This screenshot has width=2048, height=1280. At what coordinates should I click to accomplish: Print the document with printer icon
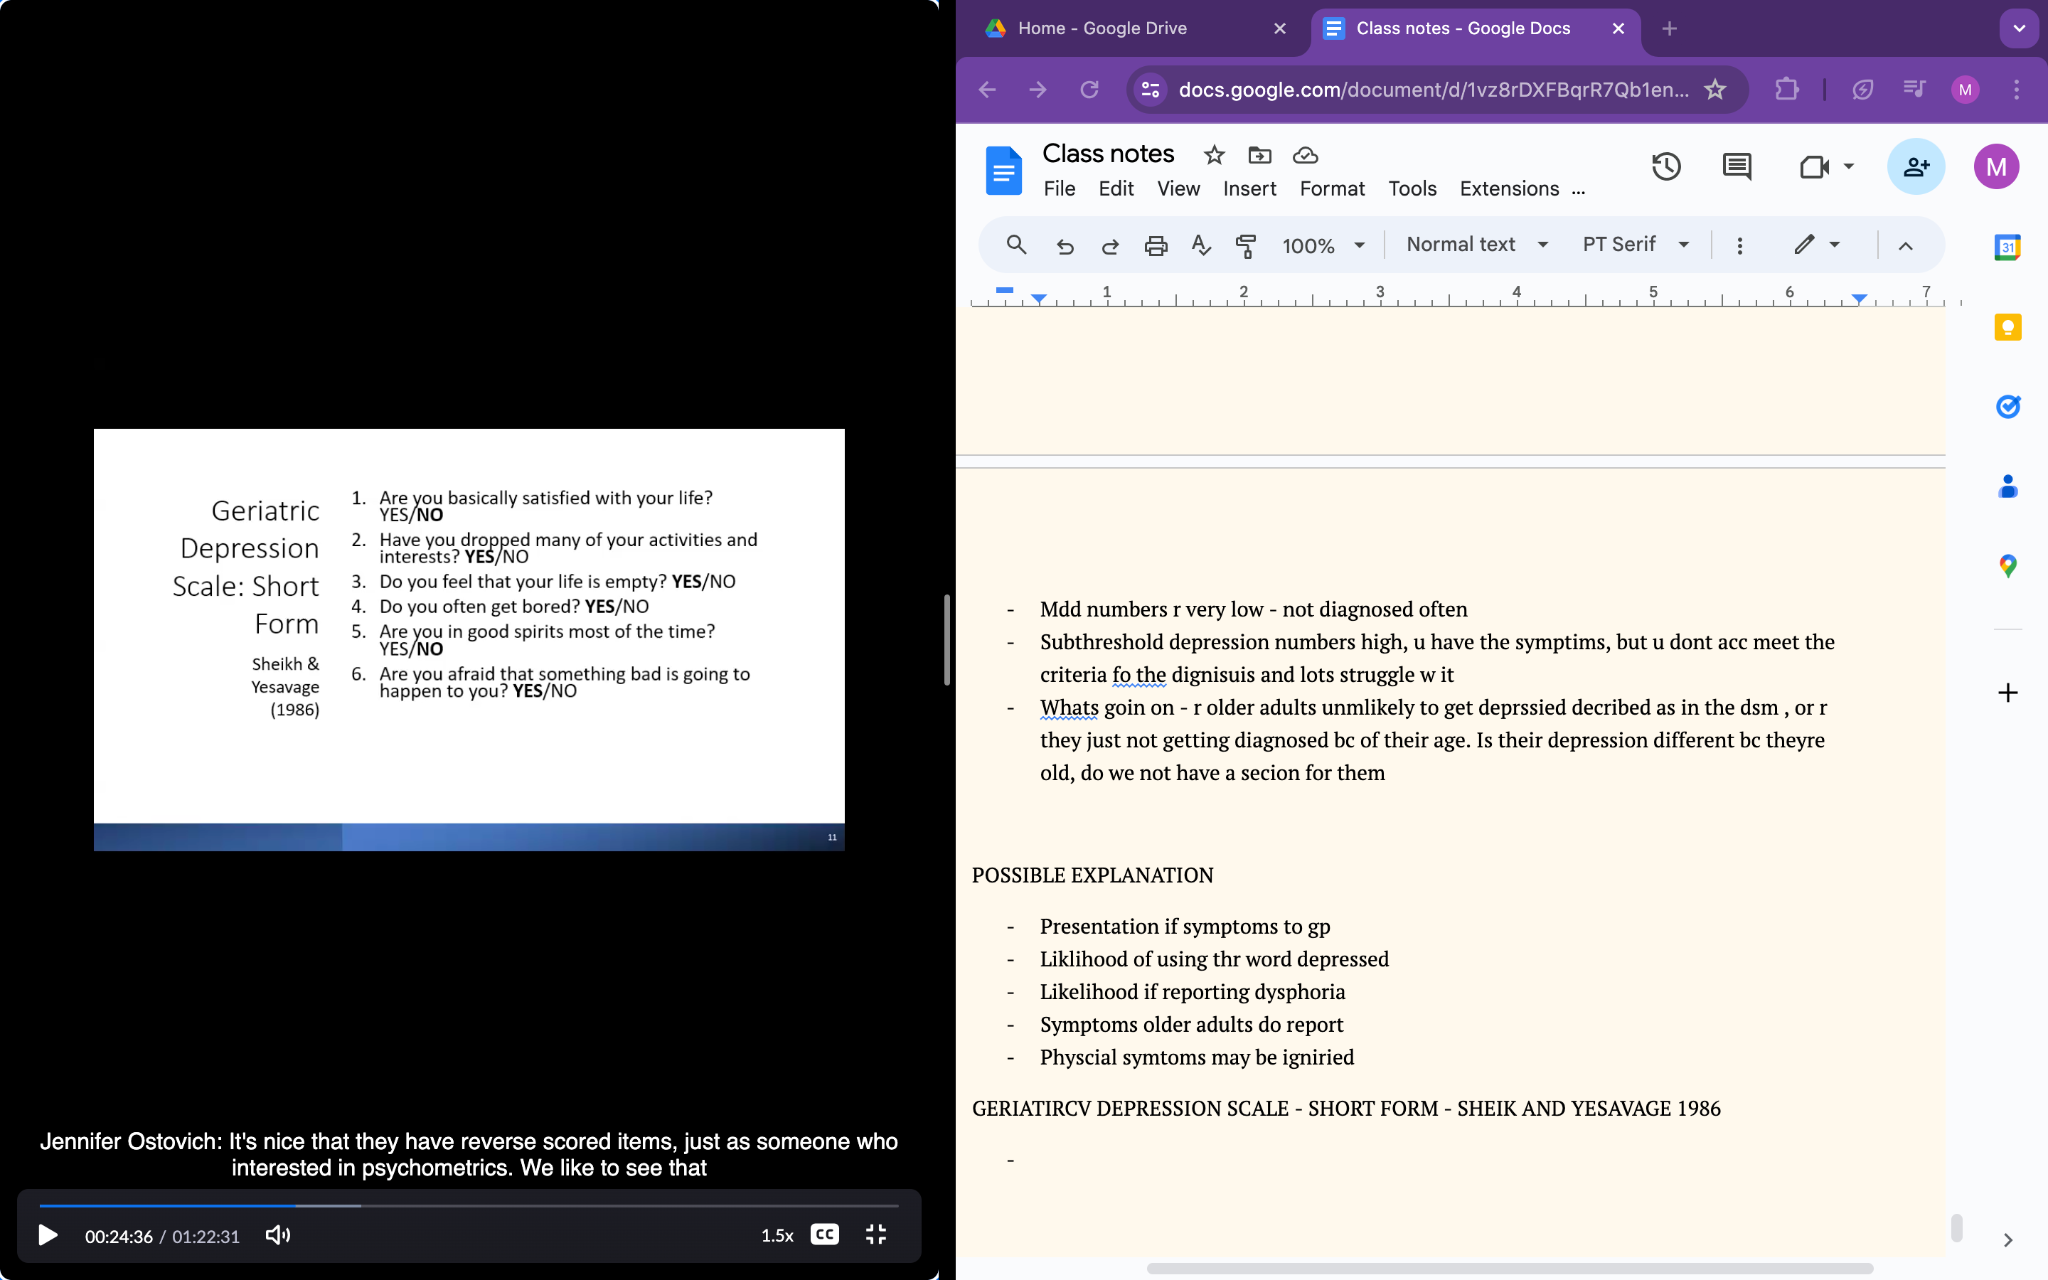coord(1156,245)
